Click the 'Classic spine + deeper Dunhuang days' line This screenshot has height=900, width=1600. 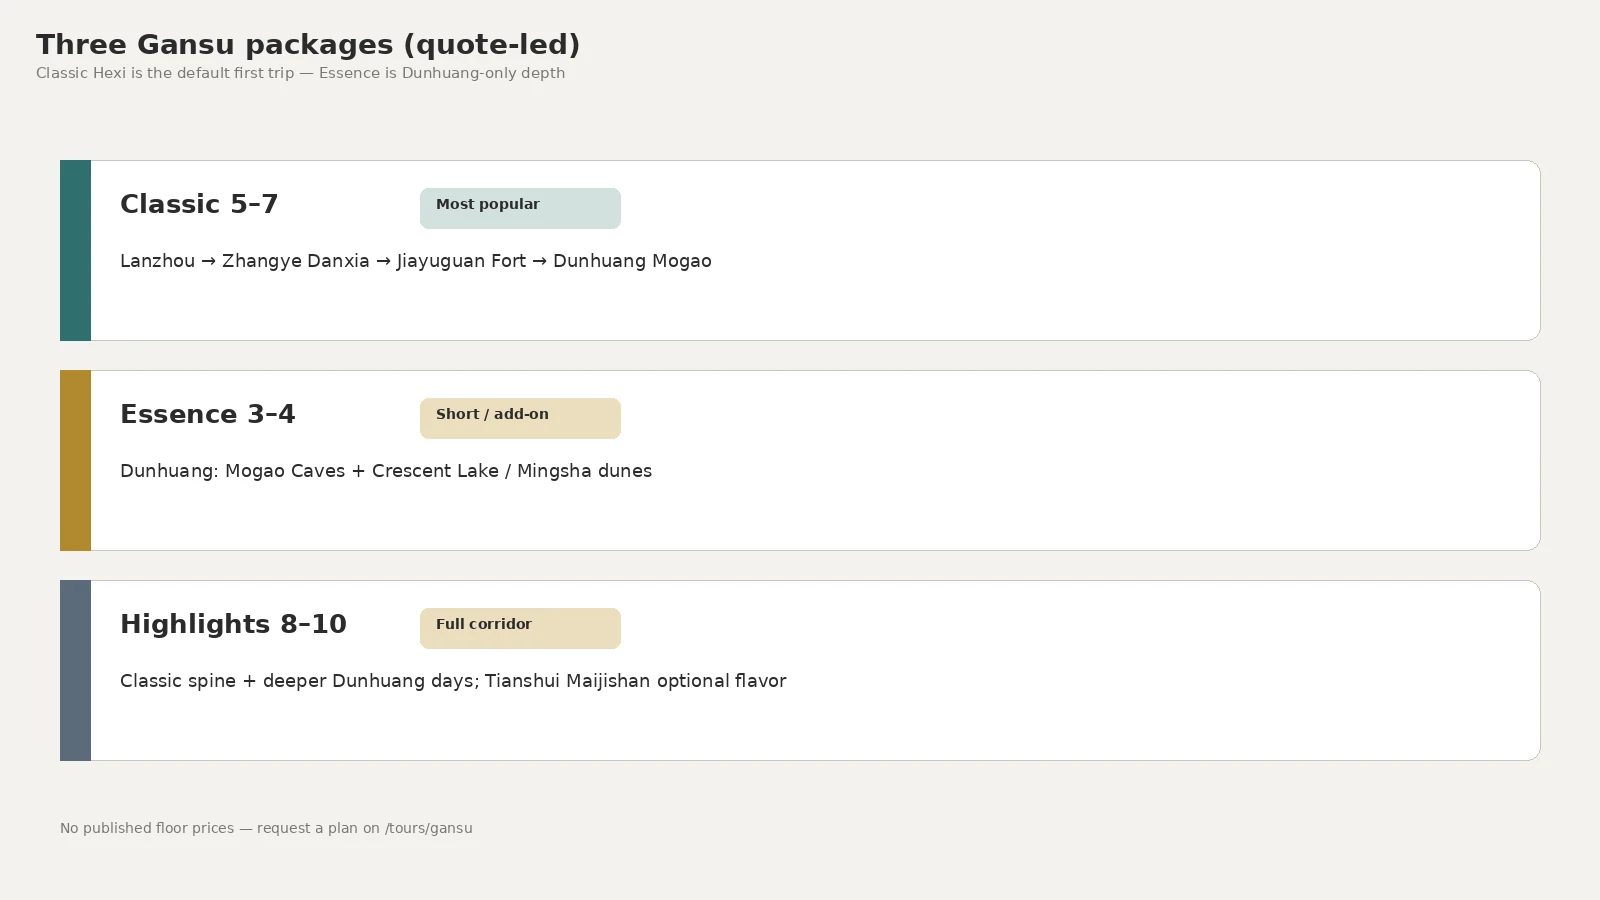[453, 681]
